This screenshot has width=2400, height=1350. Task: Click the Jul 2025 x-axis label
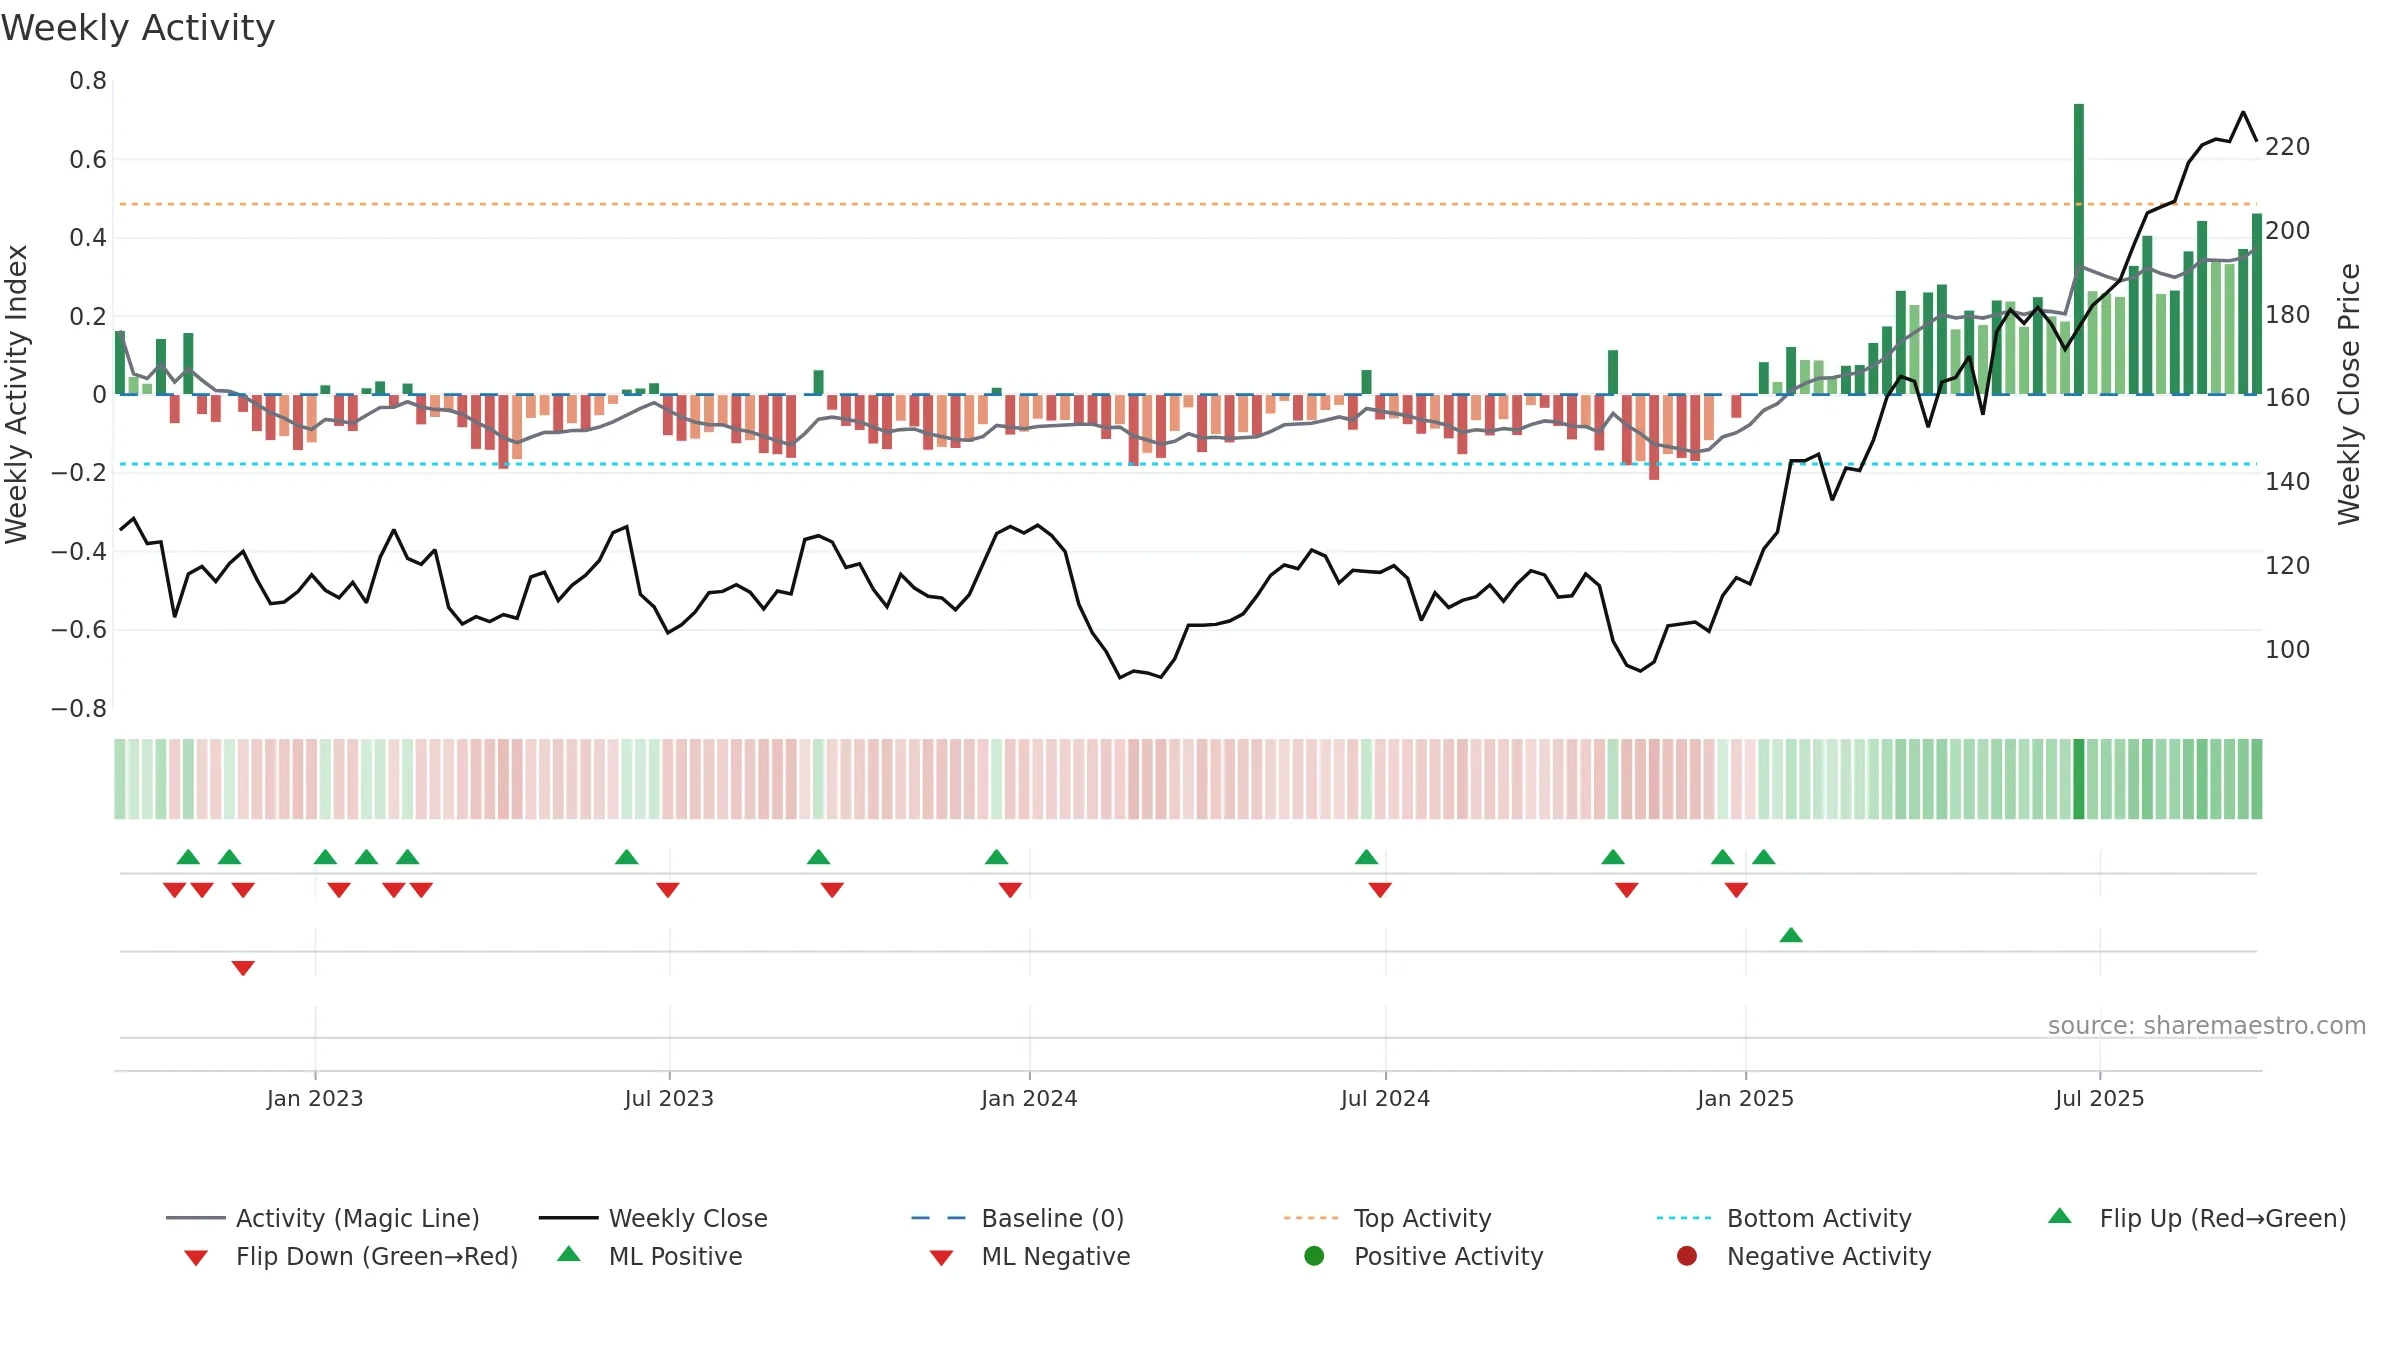pos(2100,1098)
